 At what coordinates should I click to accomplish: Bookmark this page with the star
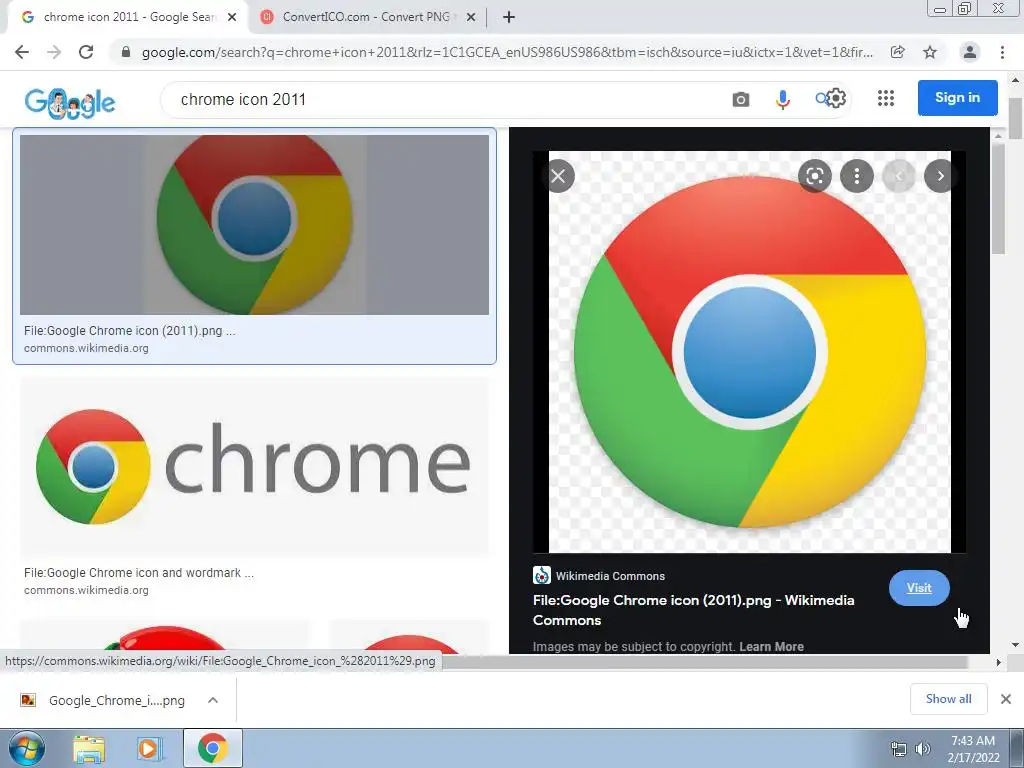click(x=930, y=52)
